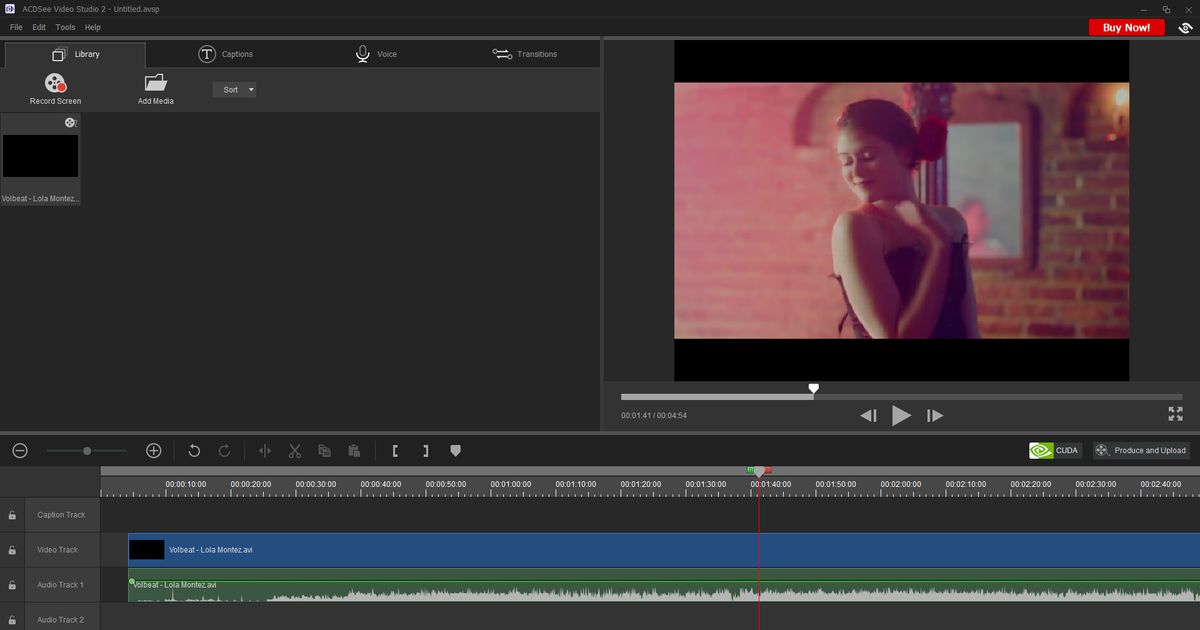The height and width of the screenshot is (630, 1200).
Task: Select the audio waveform clip on Audio Track 1
Action: (x=664, y=587)
